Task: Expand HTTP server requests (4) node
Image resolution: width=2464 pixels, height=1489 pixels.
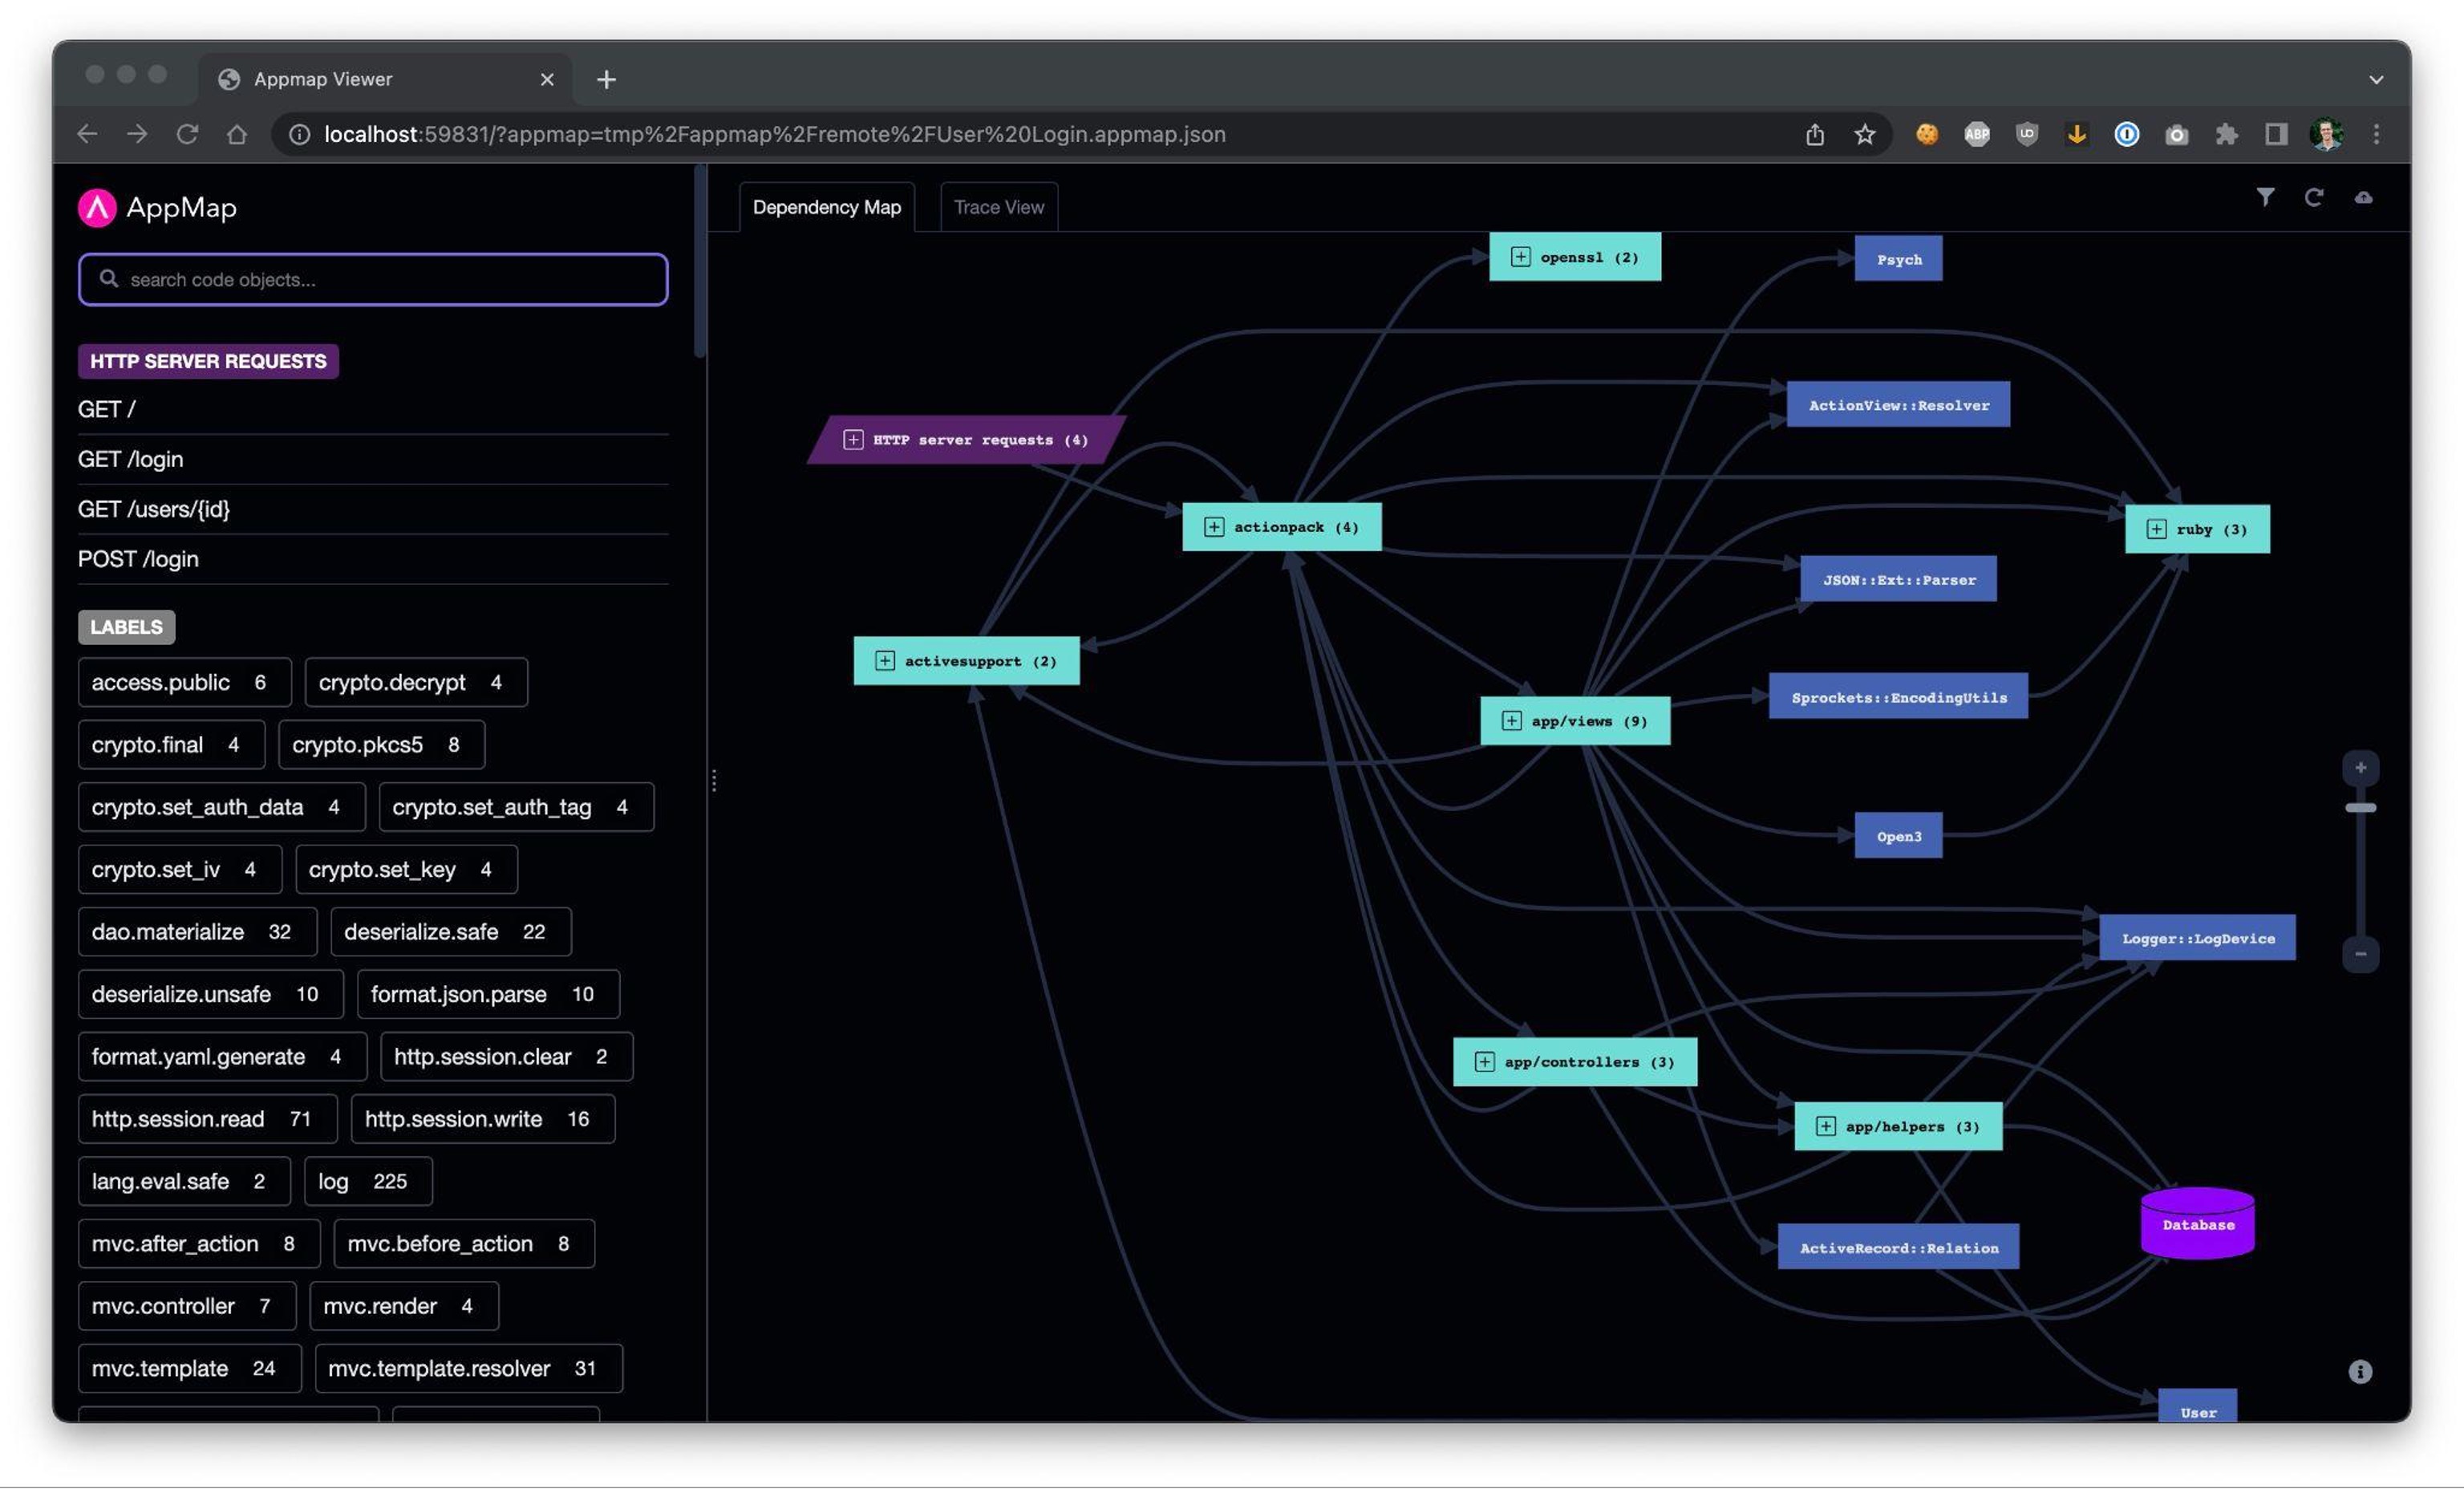Action: tap(853, 440)
